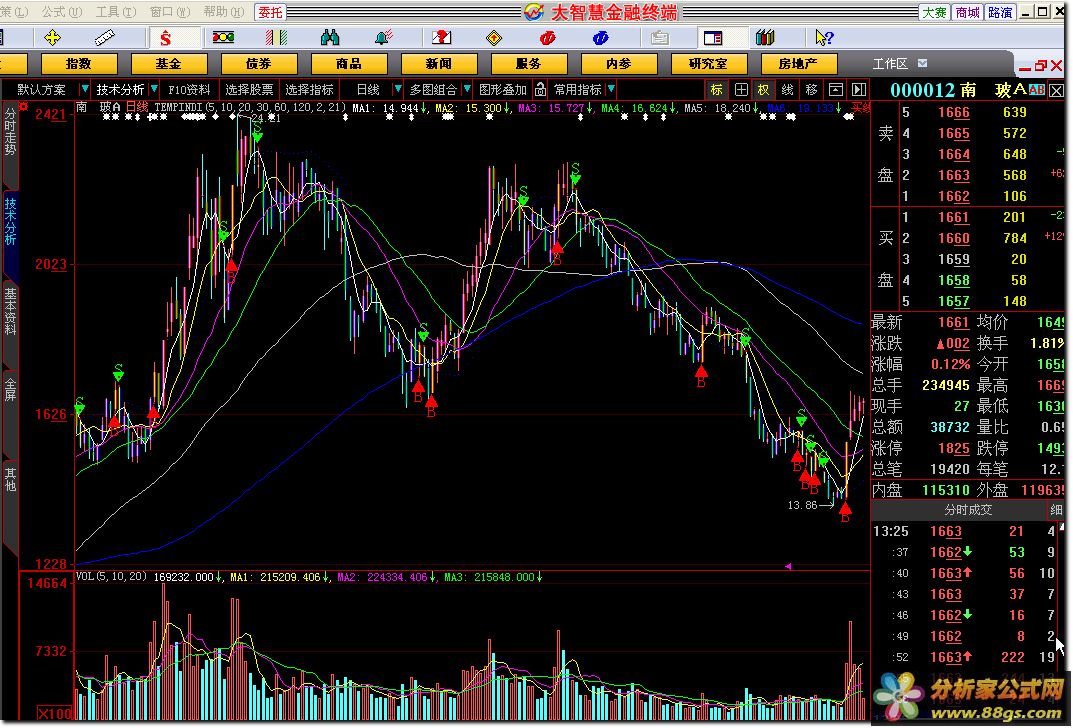Click the cursor question-mark help icon

coord(824,38)
